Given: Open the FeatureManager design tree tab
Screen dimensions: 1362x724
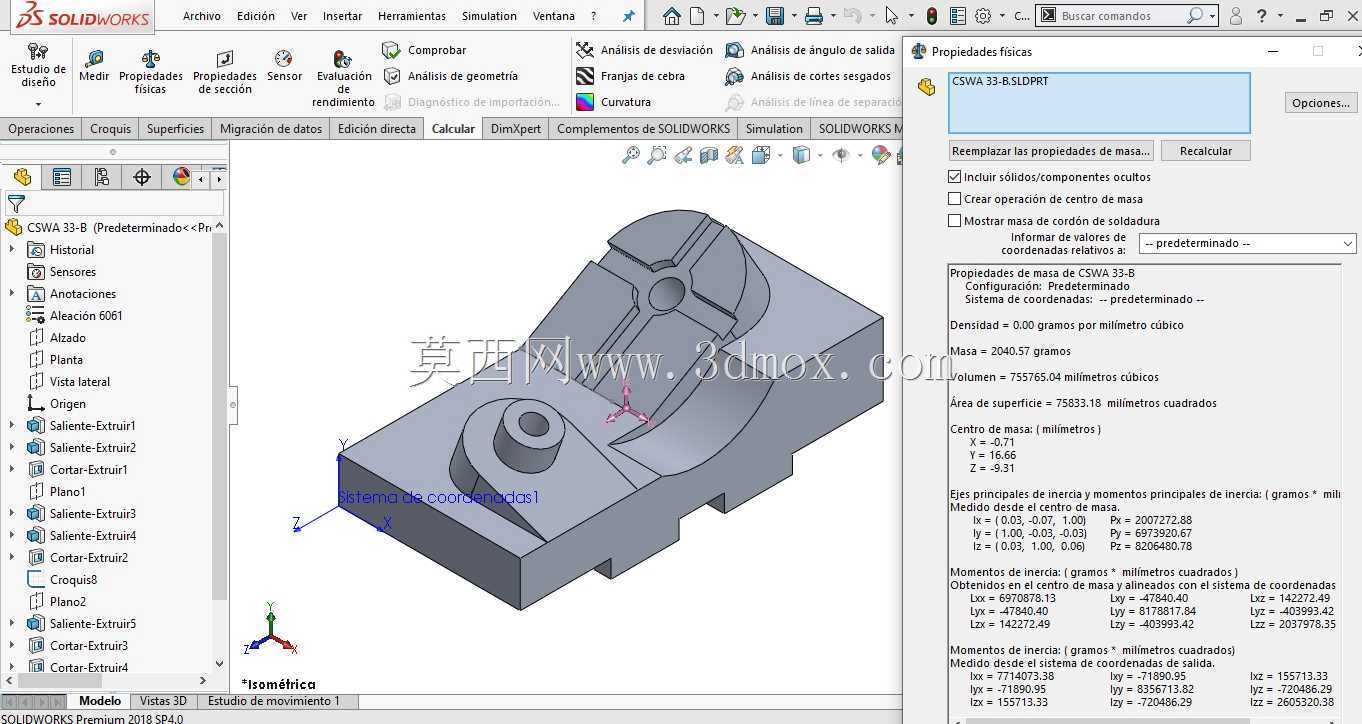Looking at the screenshot, I should 22,177.
